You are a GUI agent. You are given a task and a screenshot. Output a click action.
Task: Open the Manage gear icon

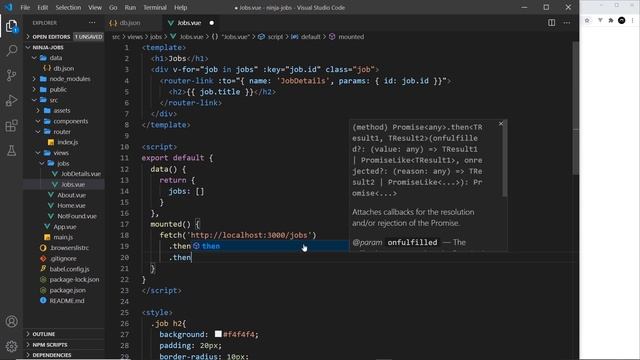pos(11,346)
